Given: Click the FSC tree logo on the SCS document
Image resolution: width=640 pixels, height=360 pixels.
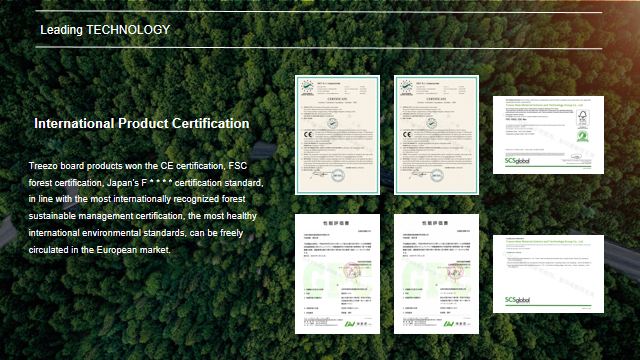Looking at the screenshot, I should pyautogui.click(x=582, y=118).
